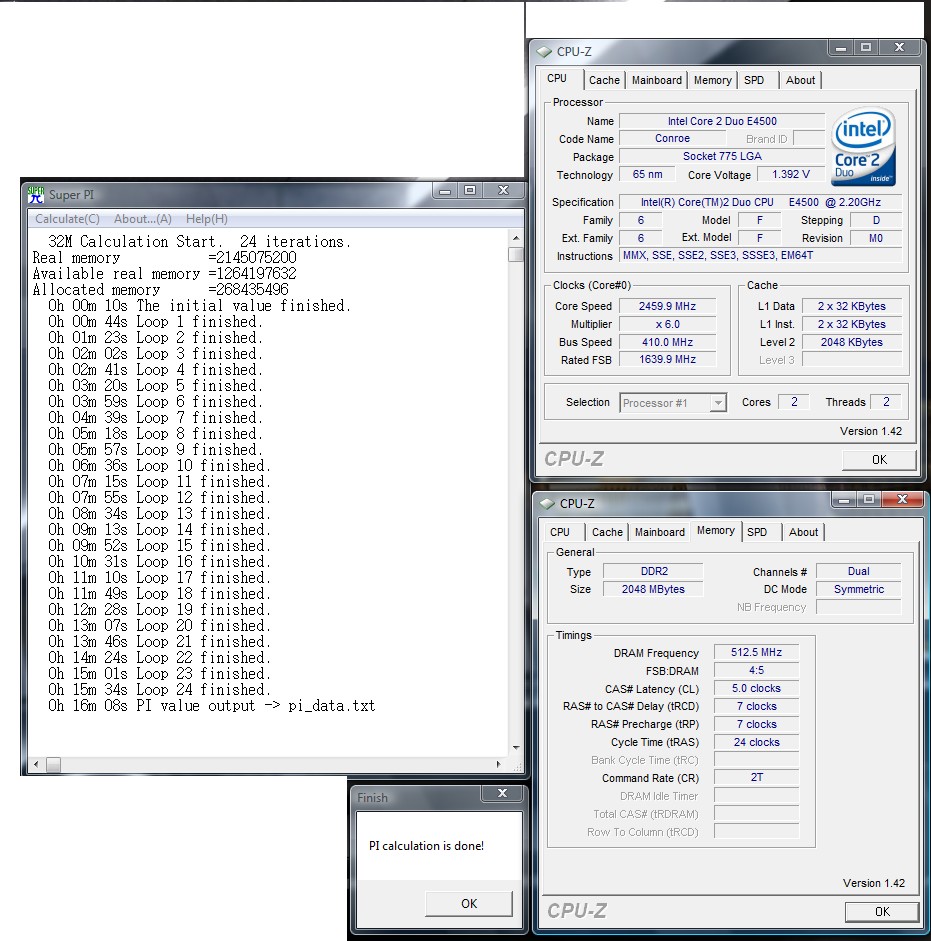Click the Command Rate value '2T'
This screenshot has width=931, height=941.
[x=756, y=778]
